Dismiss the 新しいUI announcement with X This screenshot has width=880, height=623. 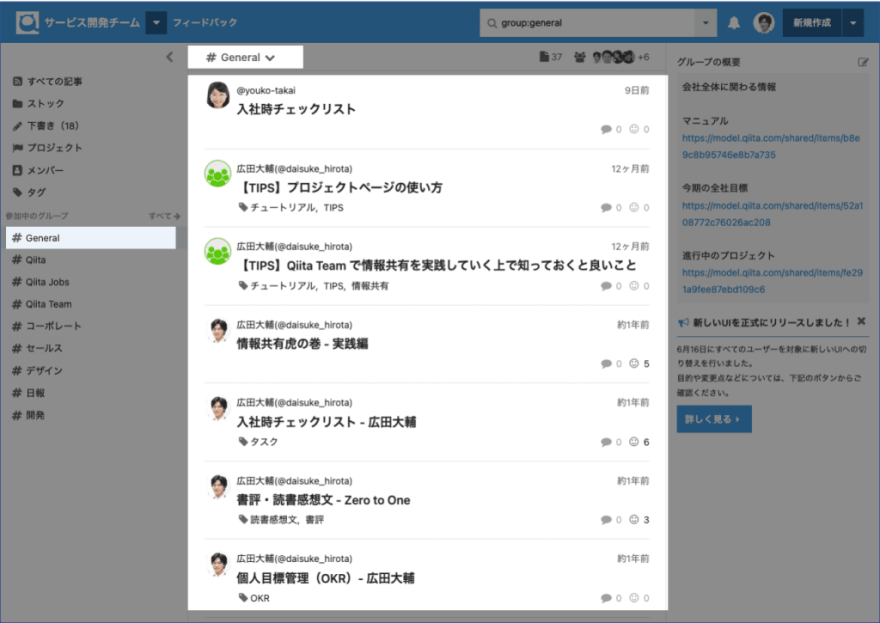click(861, 322)
